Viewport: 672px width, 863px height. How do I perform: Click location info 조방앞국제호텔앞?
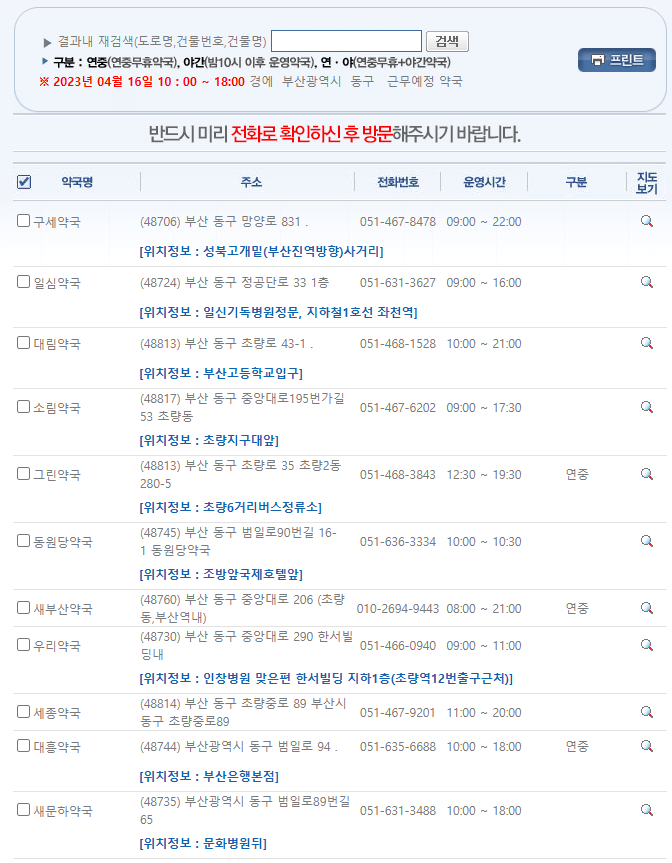tap(221, 575)
